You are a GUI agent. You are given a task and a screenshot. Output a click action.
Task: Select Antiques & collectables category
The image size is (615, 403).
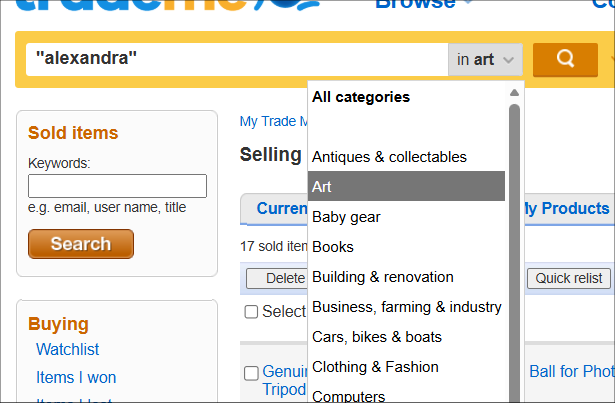coord(389,157)
